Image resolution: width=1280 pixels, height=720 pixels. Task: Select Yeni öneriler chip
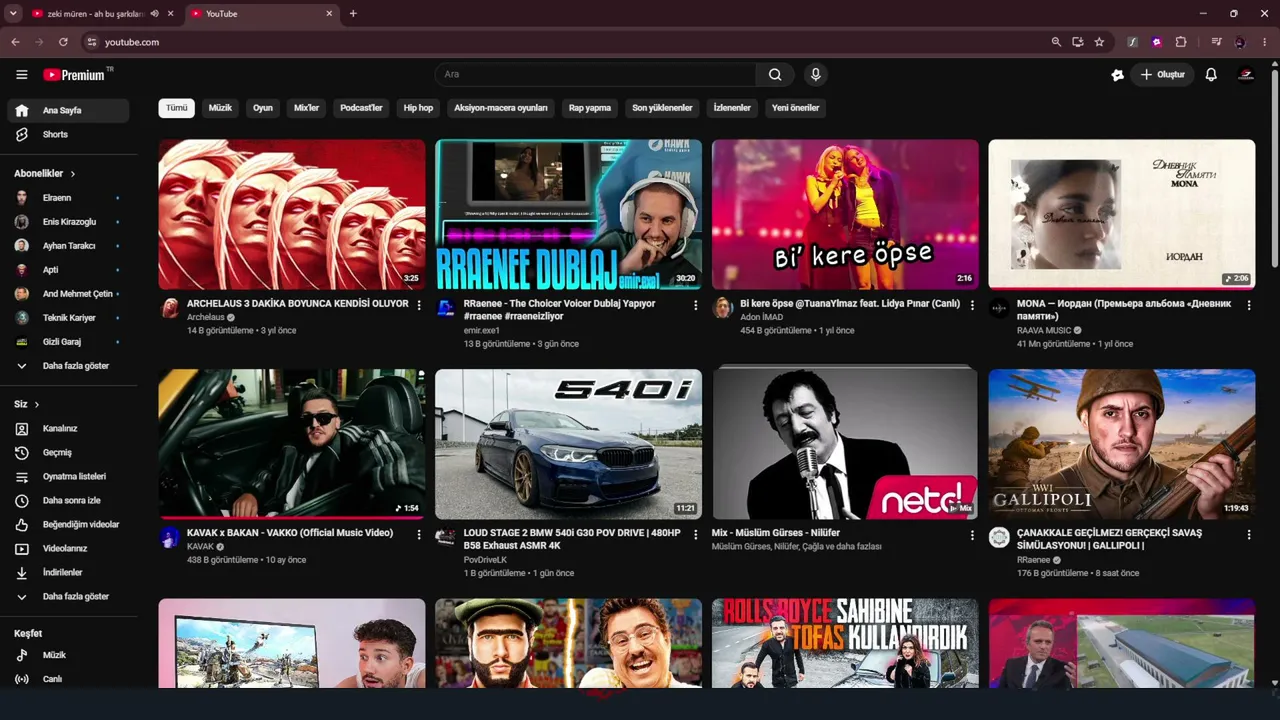(795, 108)
